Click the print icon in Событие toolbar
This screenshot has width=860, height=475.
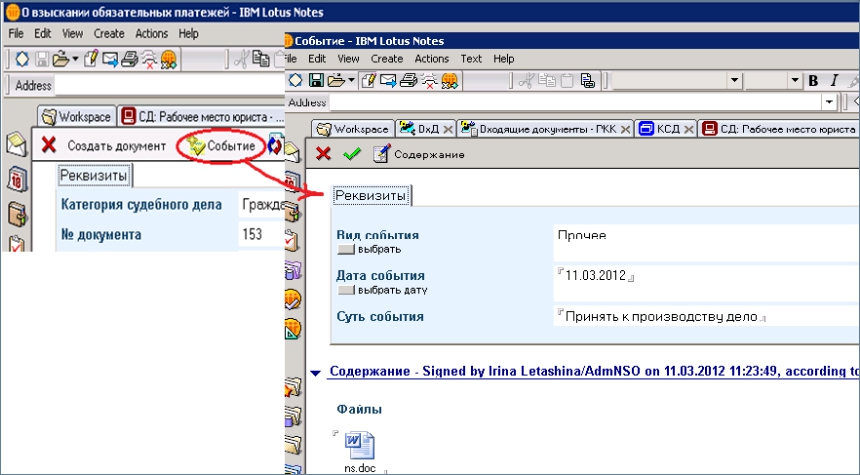pyautogui.click(x=408, y=80)
